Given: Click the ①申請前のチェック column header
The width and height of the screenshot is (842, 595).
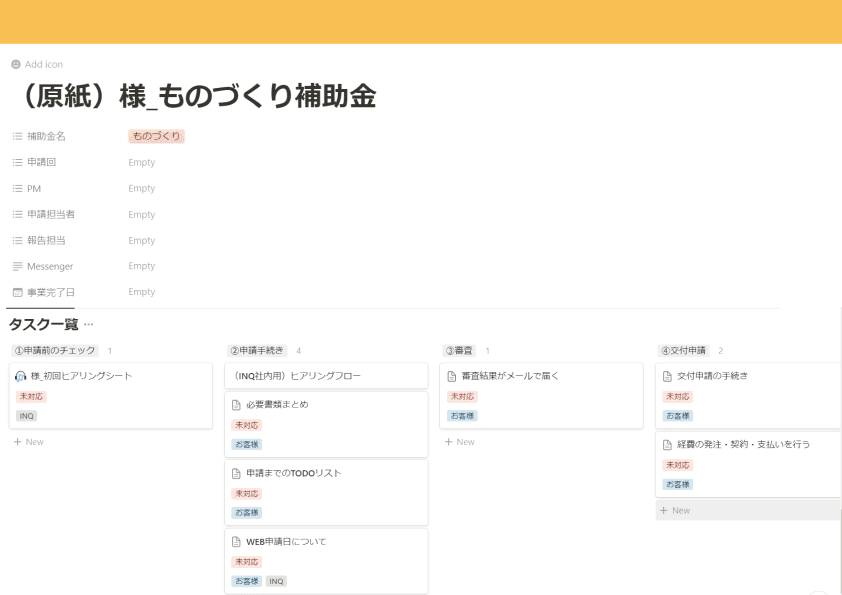Looking at the screenshot, I should point(55,351).
